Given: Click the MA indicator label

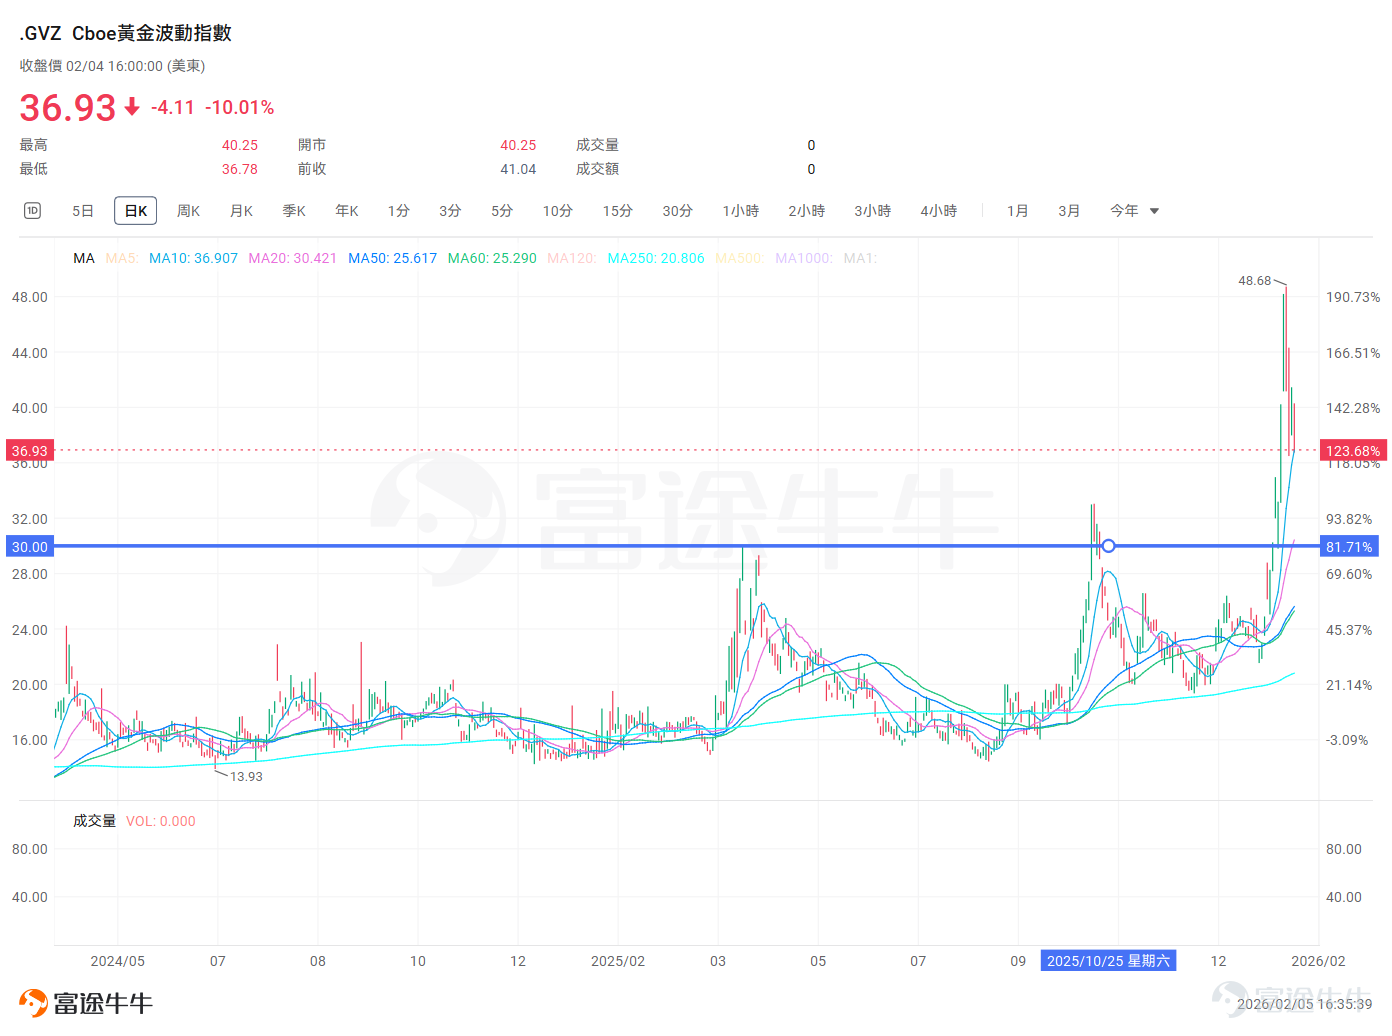Looking at the screenshot, I should coord(84,258).
